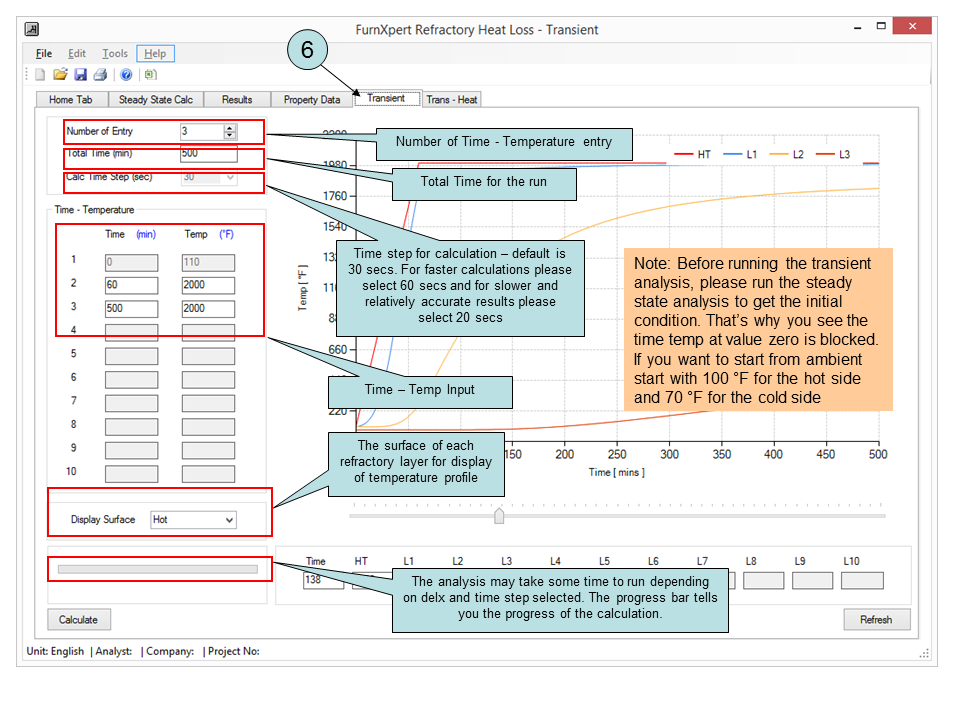Click the row 8 Temp input field

point(208,427)
